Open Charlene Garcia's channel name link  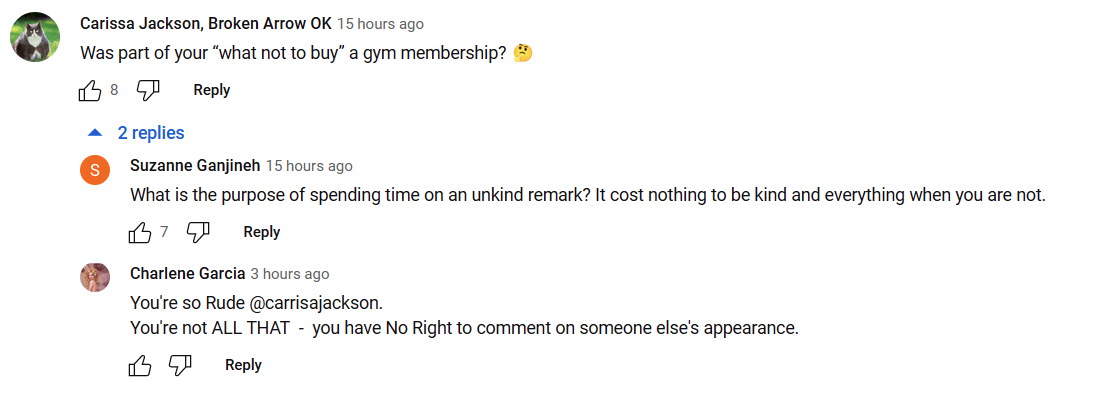coord(188,274)
